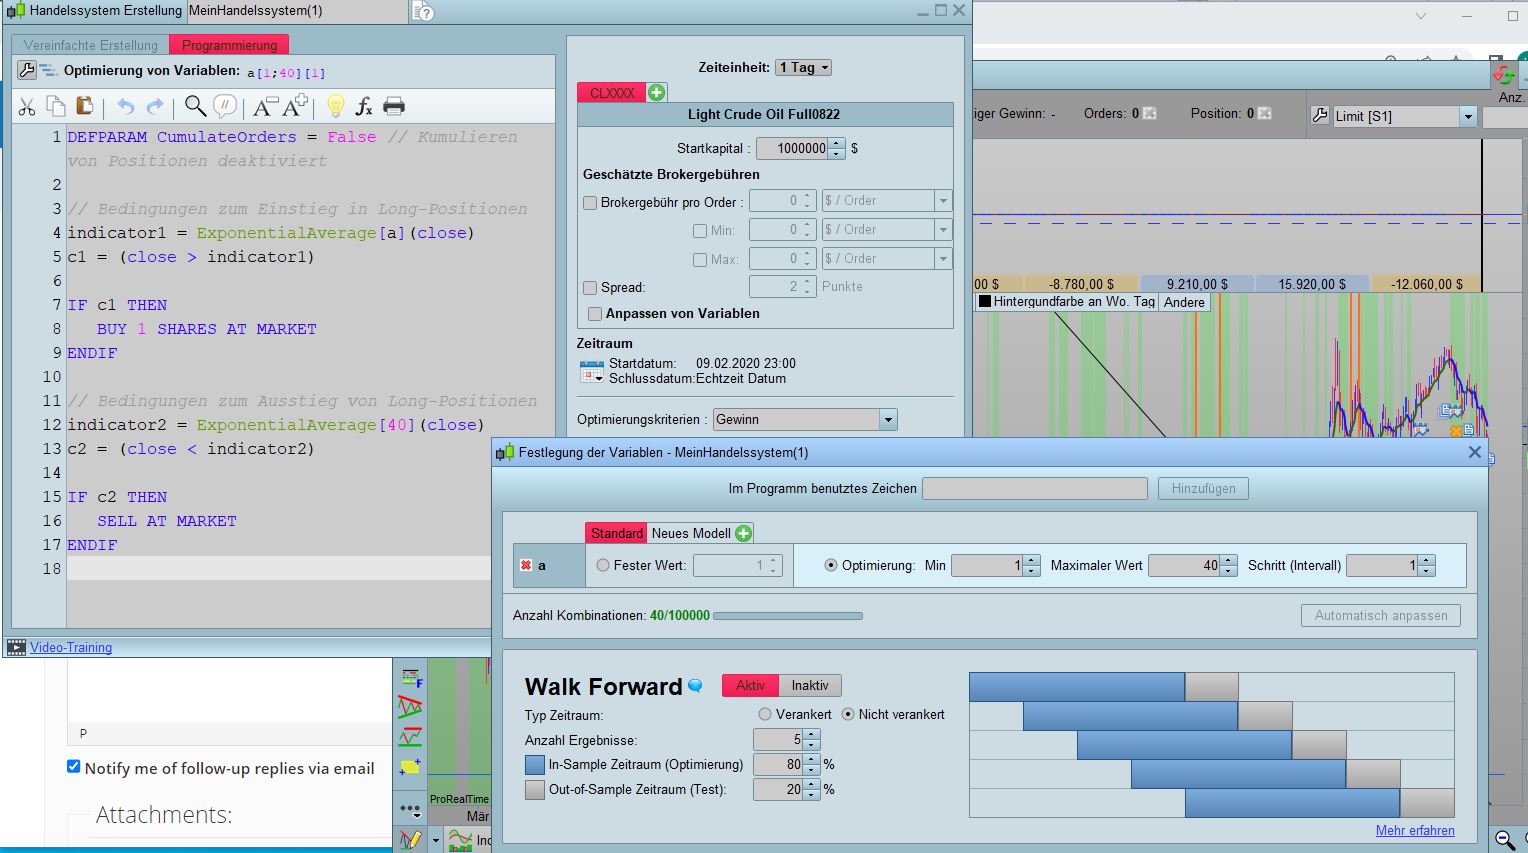
Task: Open Startdatum dropdown arrow under calendar
Action: tap(599, 379)
